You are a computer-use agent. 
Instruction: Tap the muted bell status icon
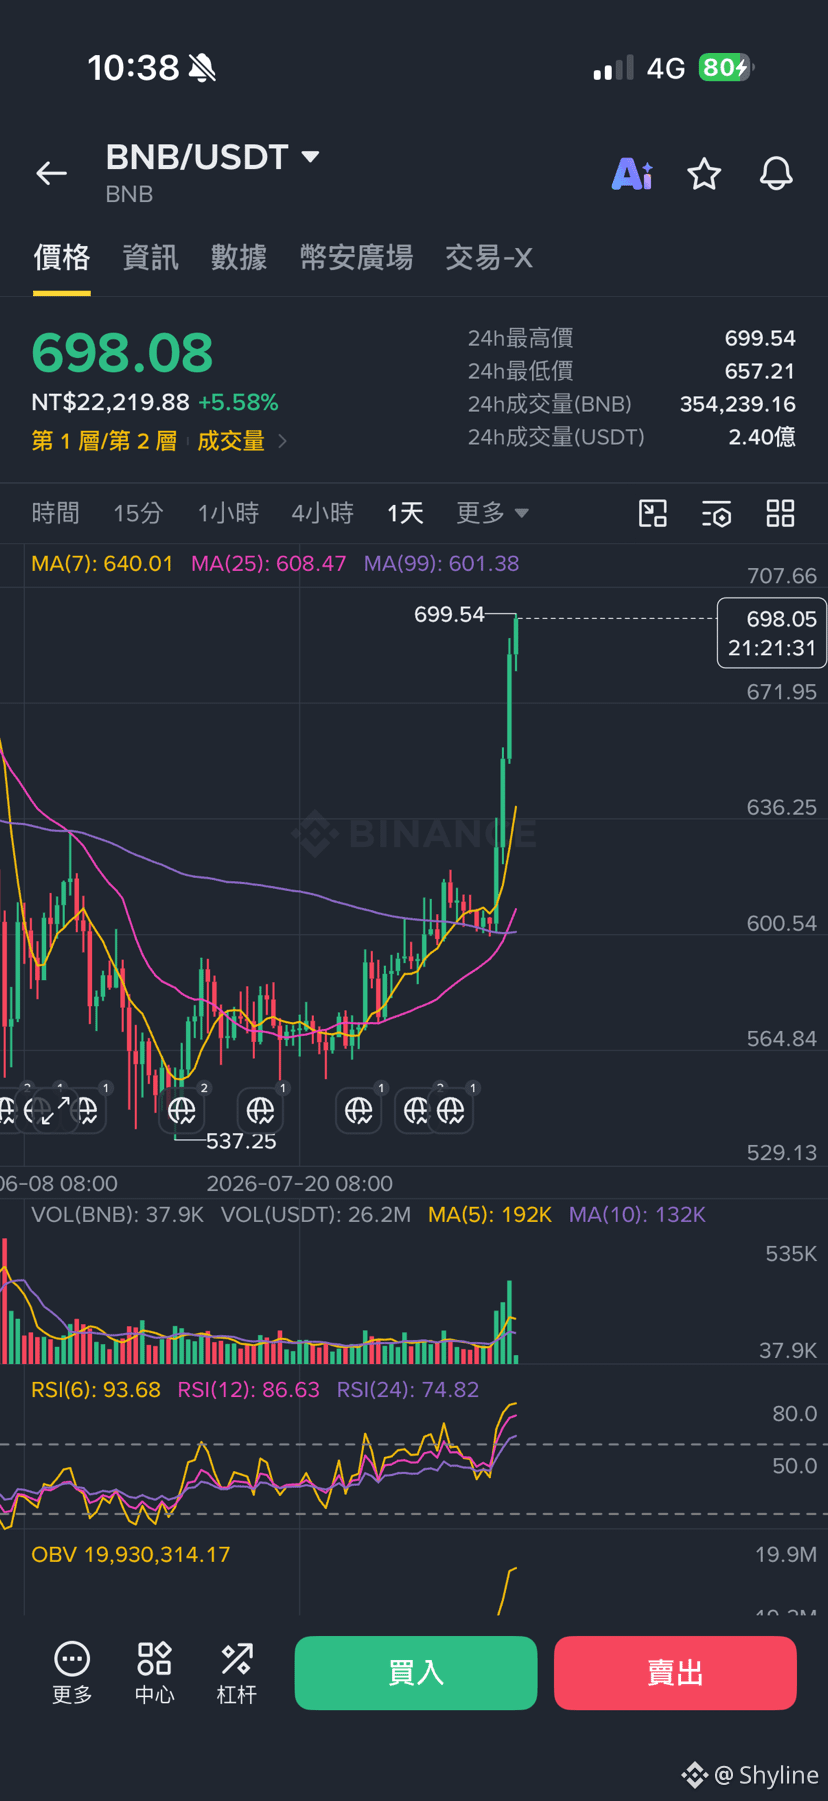point(202,68)
